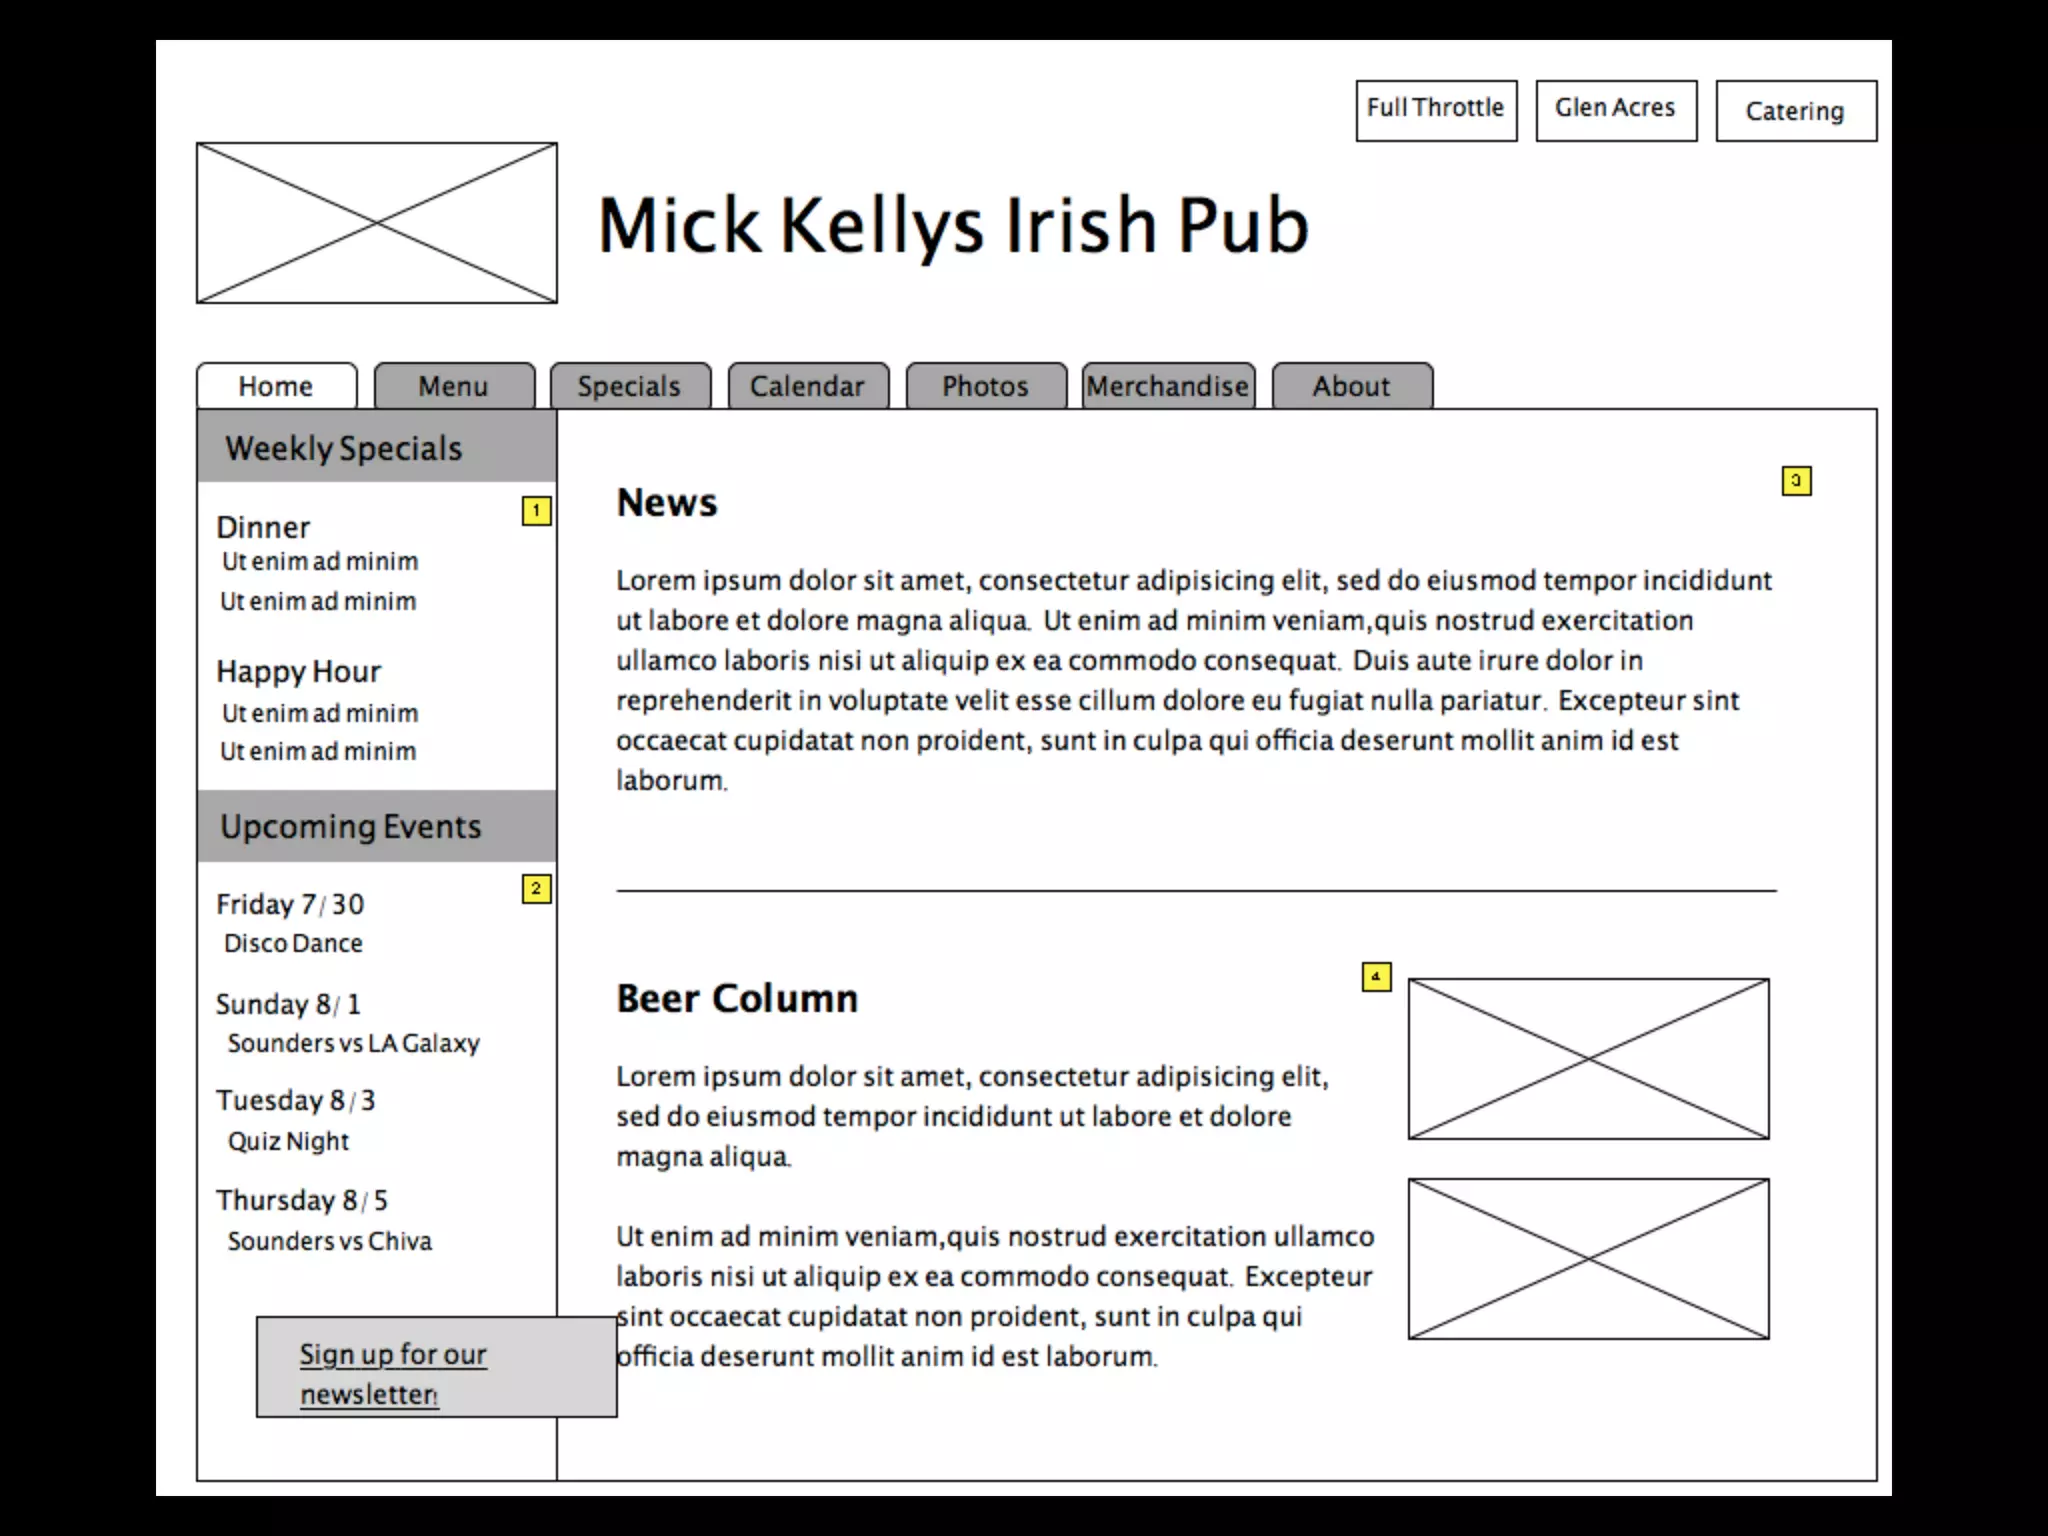Screen dimensions: 2048x1536
Task: Click the Full Throttle button
Action: pos(1436,110)
